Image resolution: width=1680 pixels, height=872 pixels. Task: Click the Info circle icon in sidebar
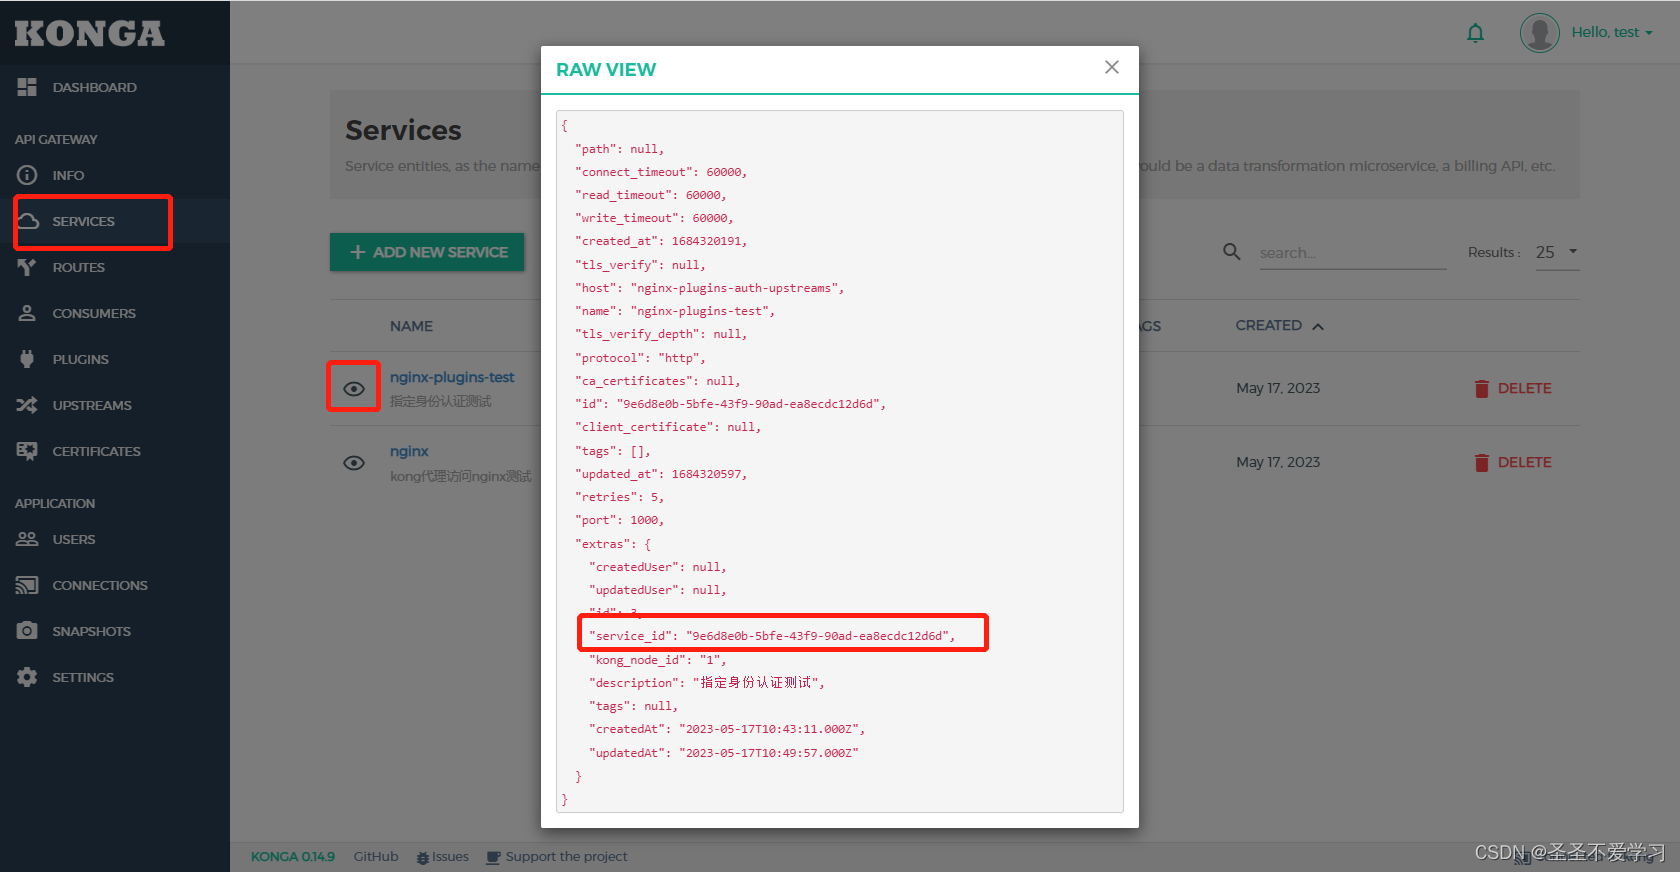coord(27,175)
